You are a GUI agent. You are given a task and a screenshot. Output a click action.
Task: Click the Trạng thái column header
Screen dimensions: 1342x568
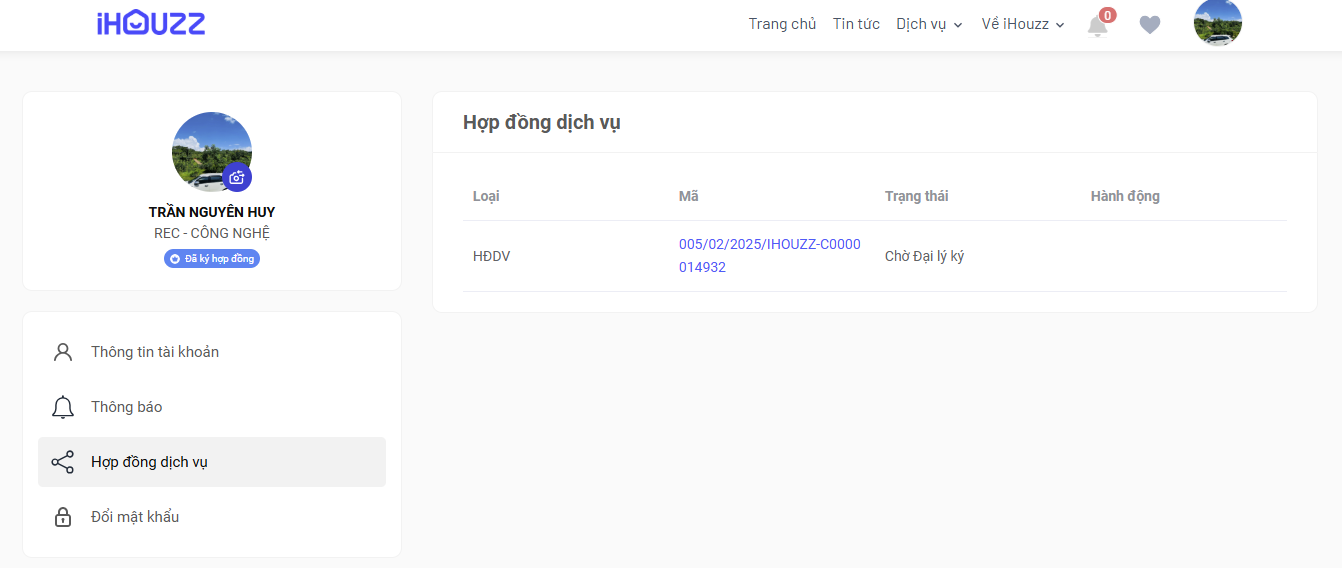coord(916,196)
